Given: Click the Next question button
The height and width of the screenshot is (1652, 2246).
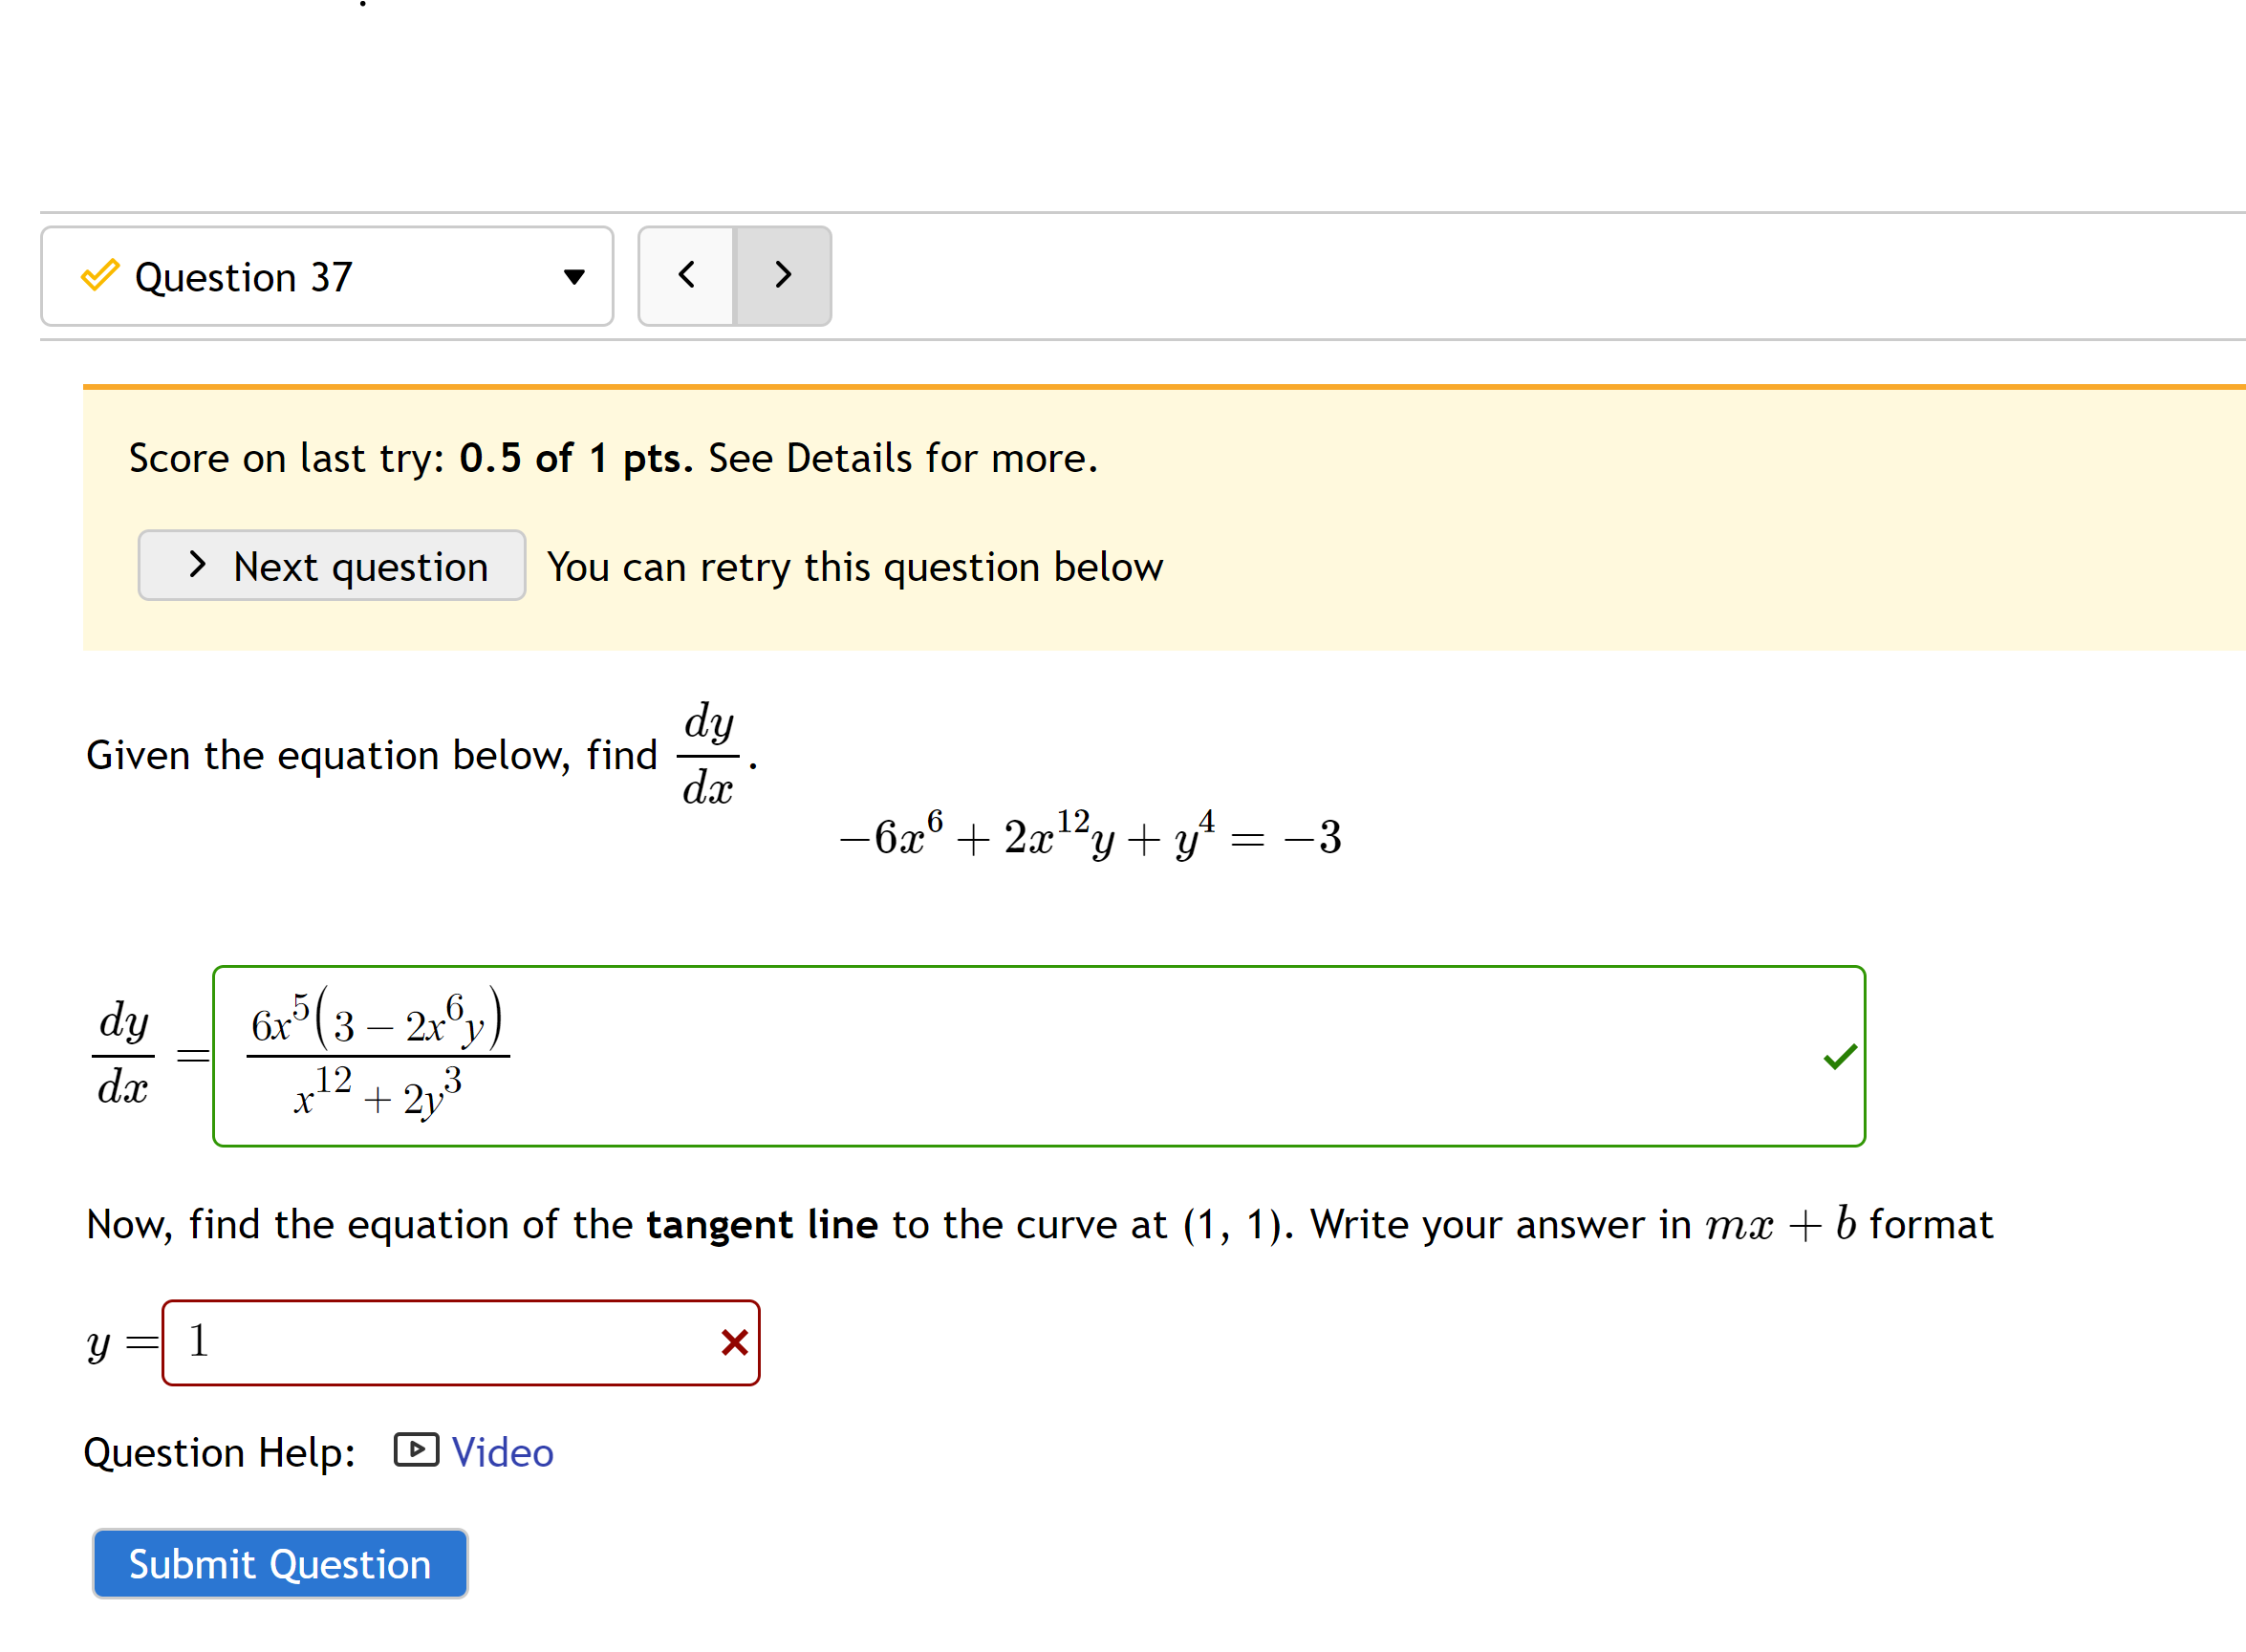Looking at the screenshot, I should pos(331,565).
